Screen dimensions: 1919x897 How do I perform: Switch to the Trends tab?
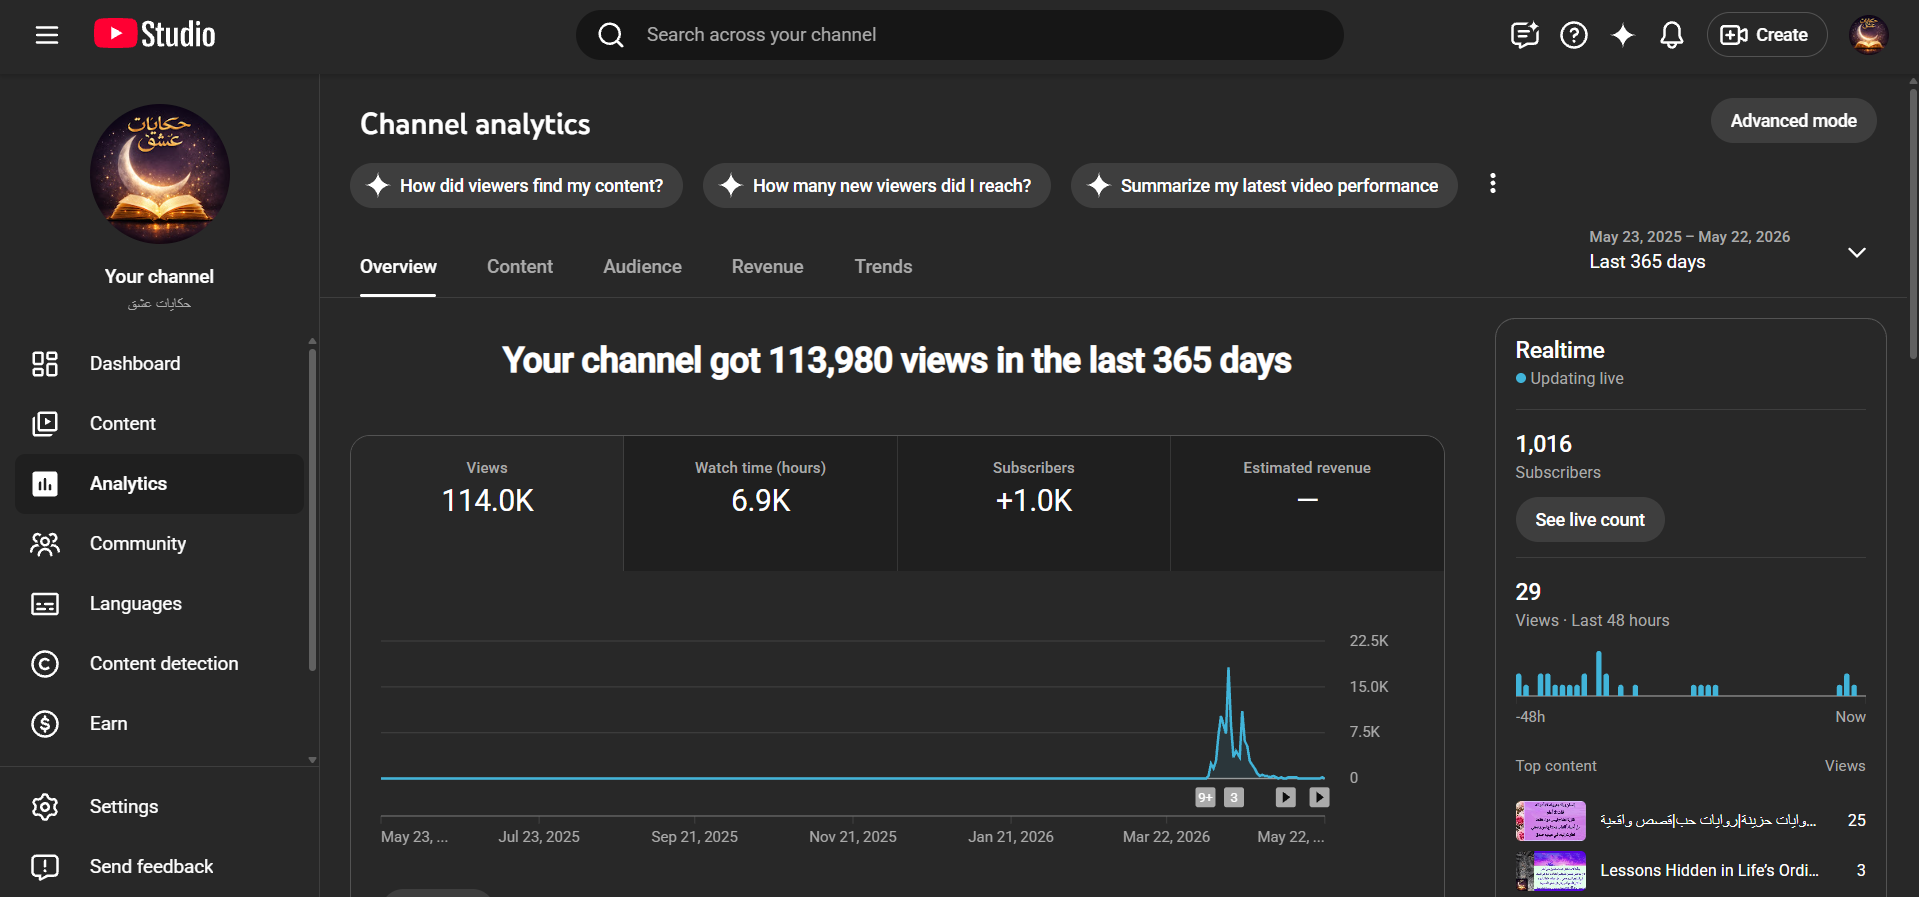883,267
